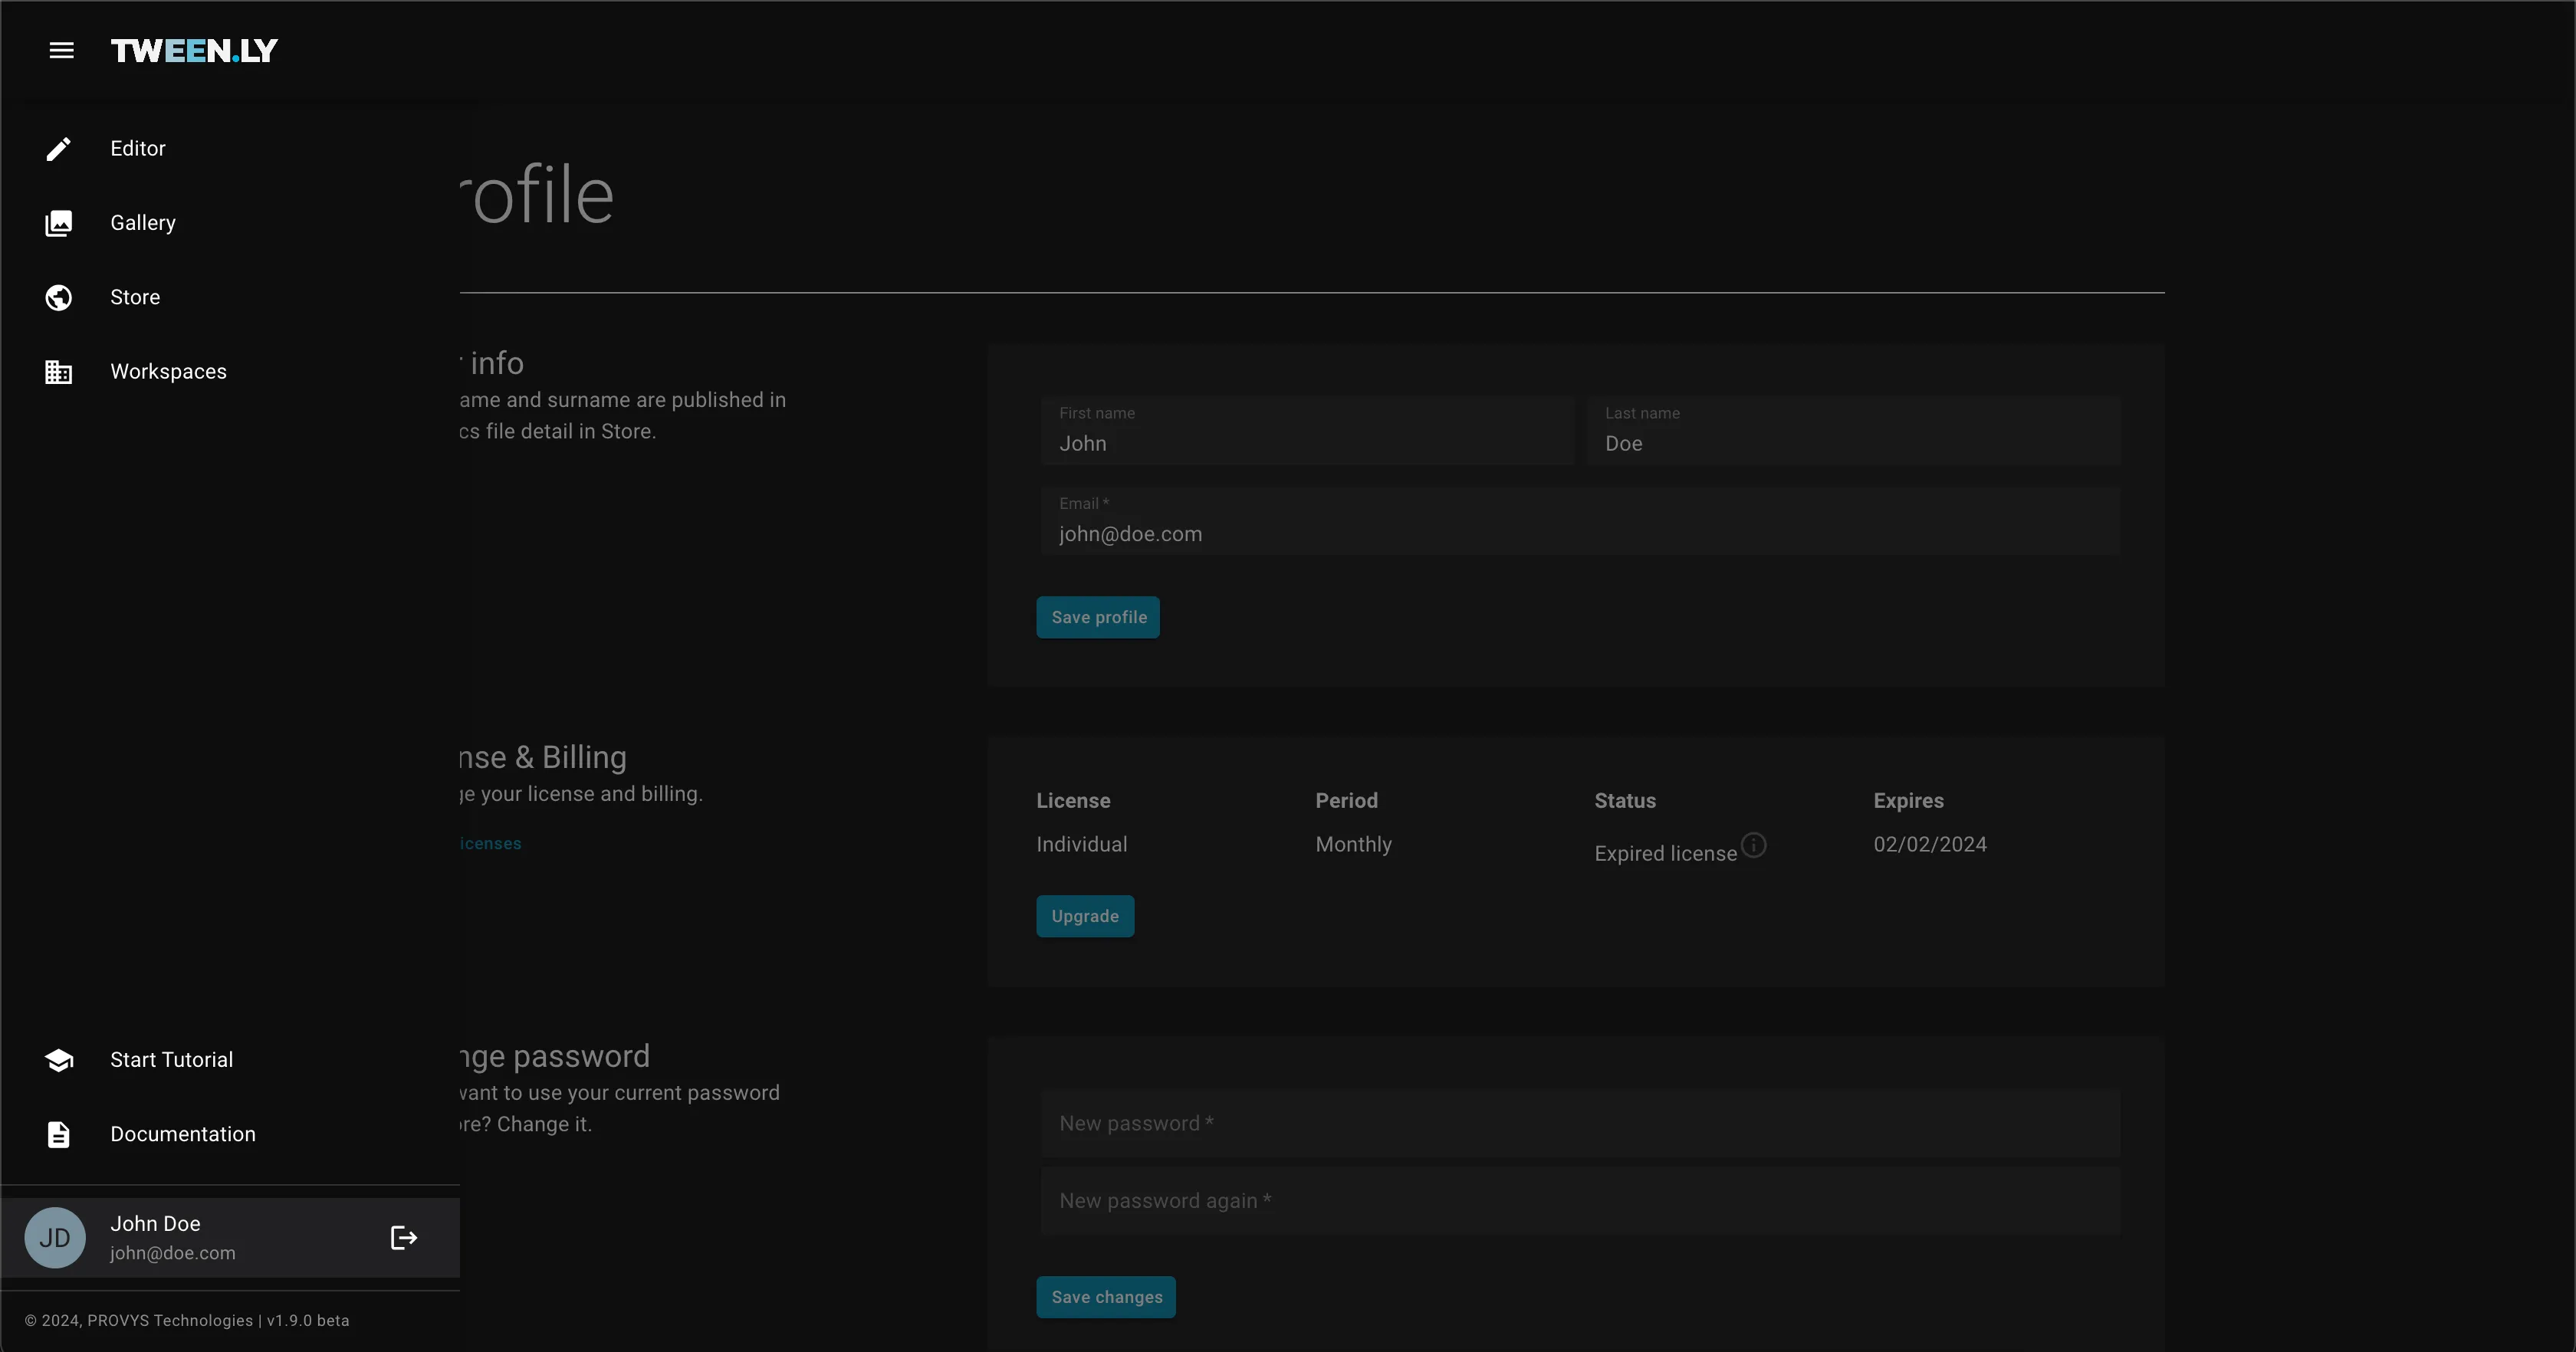
Task: Click the PROVYS Technologies version footer text
Action: pyautogui.click(x=187, y=1321)
